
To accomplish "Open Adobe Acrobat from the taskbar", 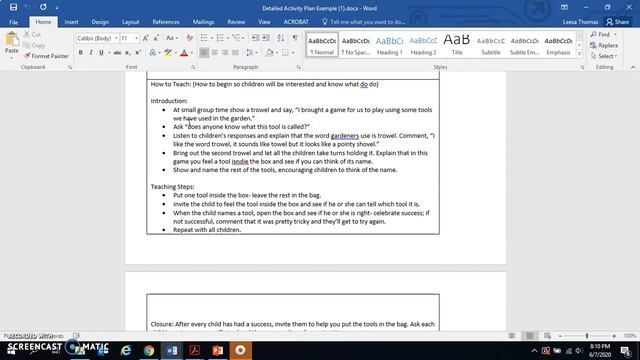I will pyautogui.click(x=195, y=350).
